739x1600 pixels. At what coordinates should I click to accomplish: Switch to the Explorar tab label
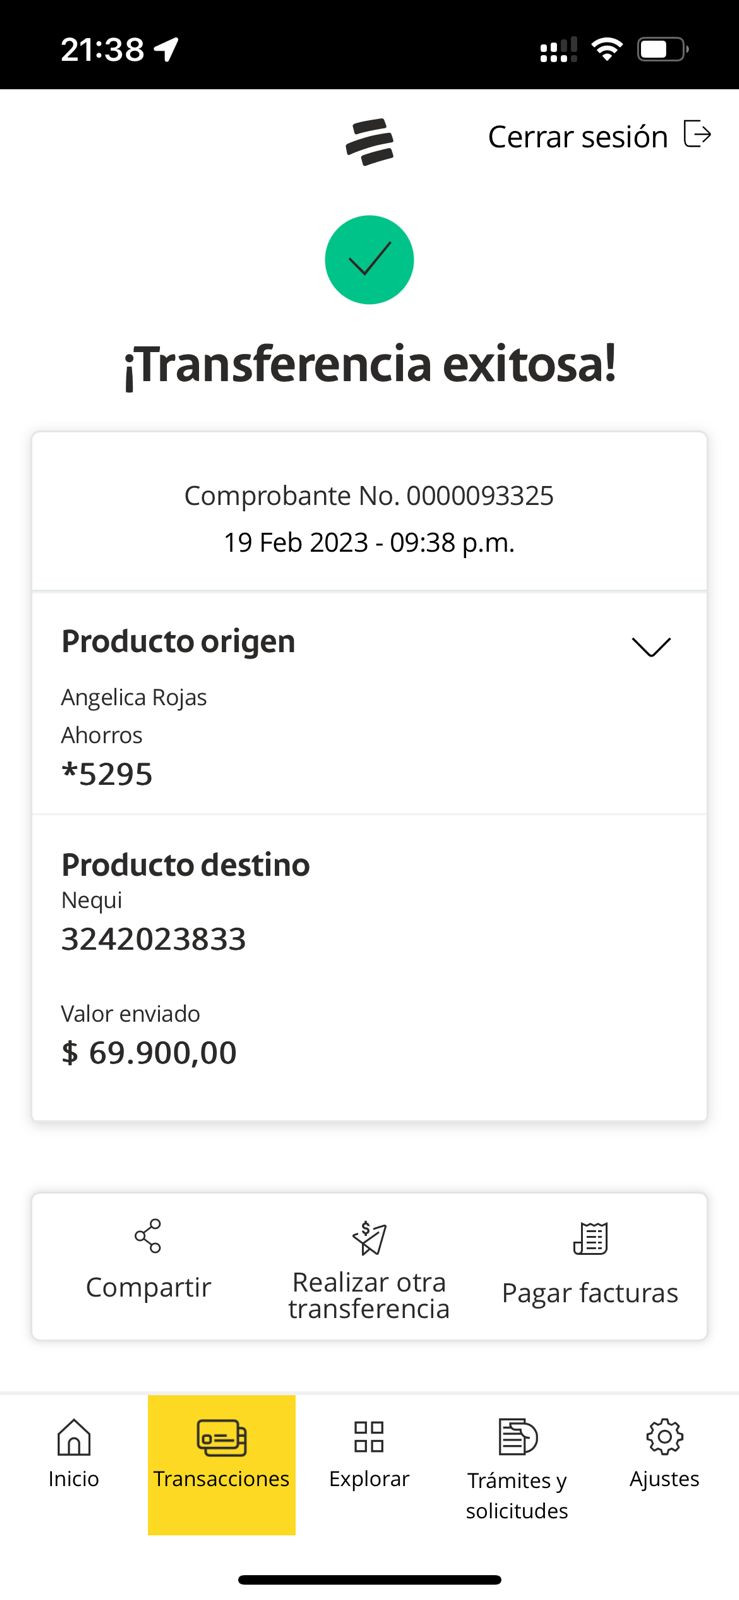pyautogui.click(x=369, y=1479)
